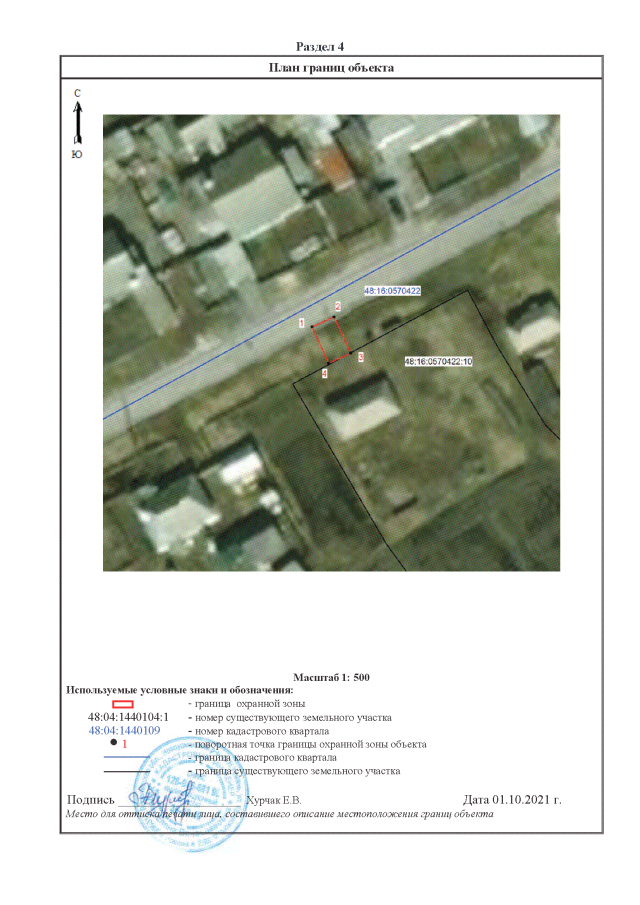Click the handwritten signature after Подпись
This screenshot has height=905, width=640.
click(160, 797)
